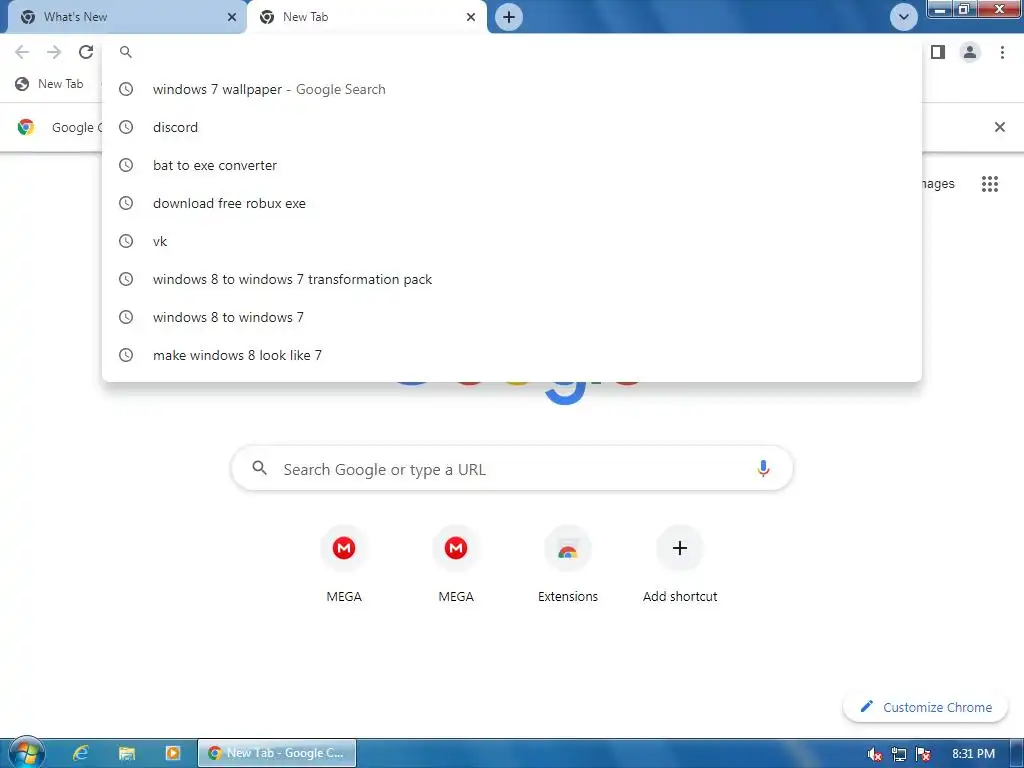This screenshot has width=1024, height=768.
Task: Switch to the What's New tab
Action: [x=127, y=17]
